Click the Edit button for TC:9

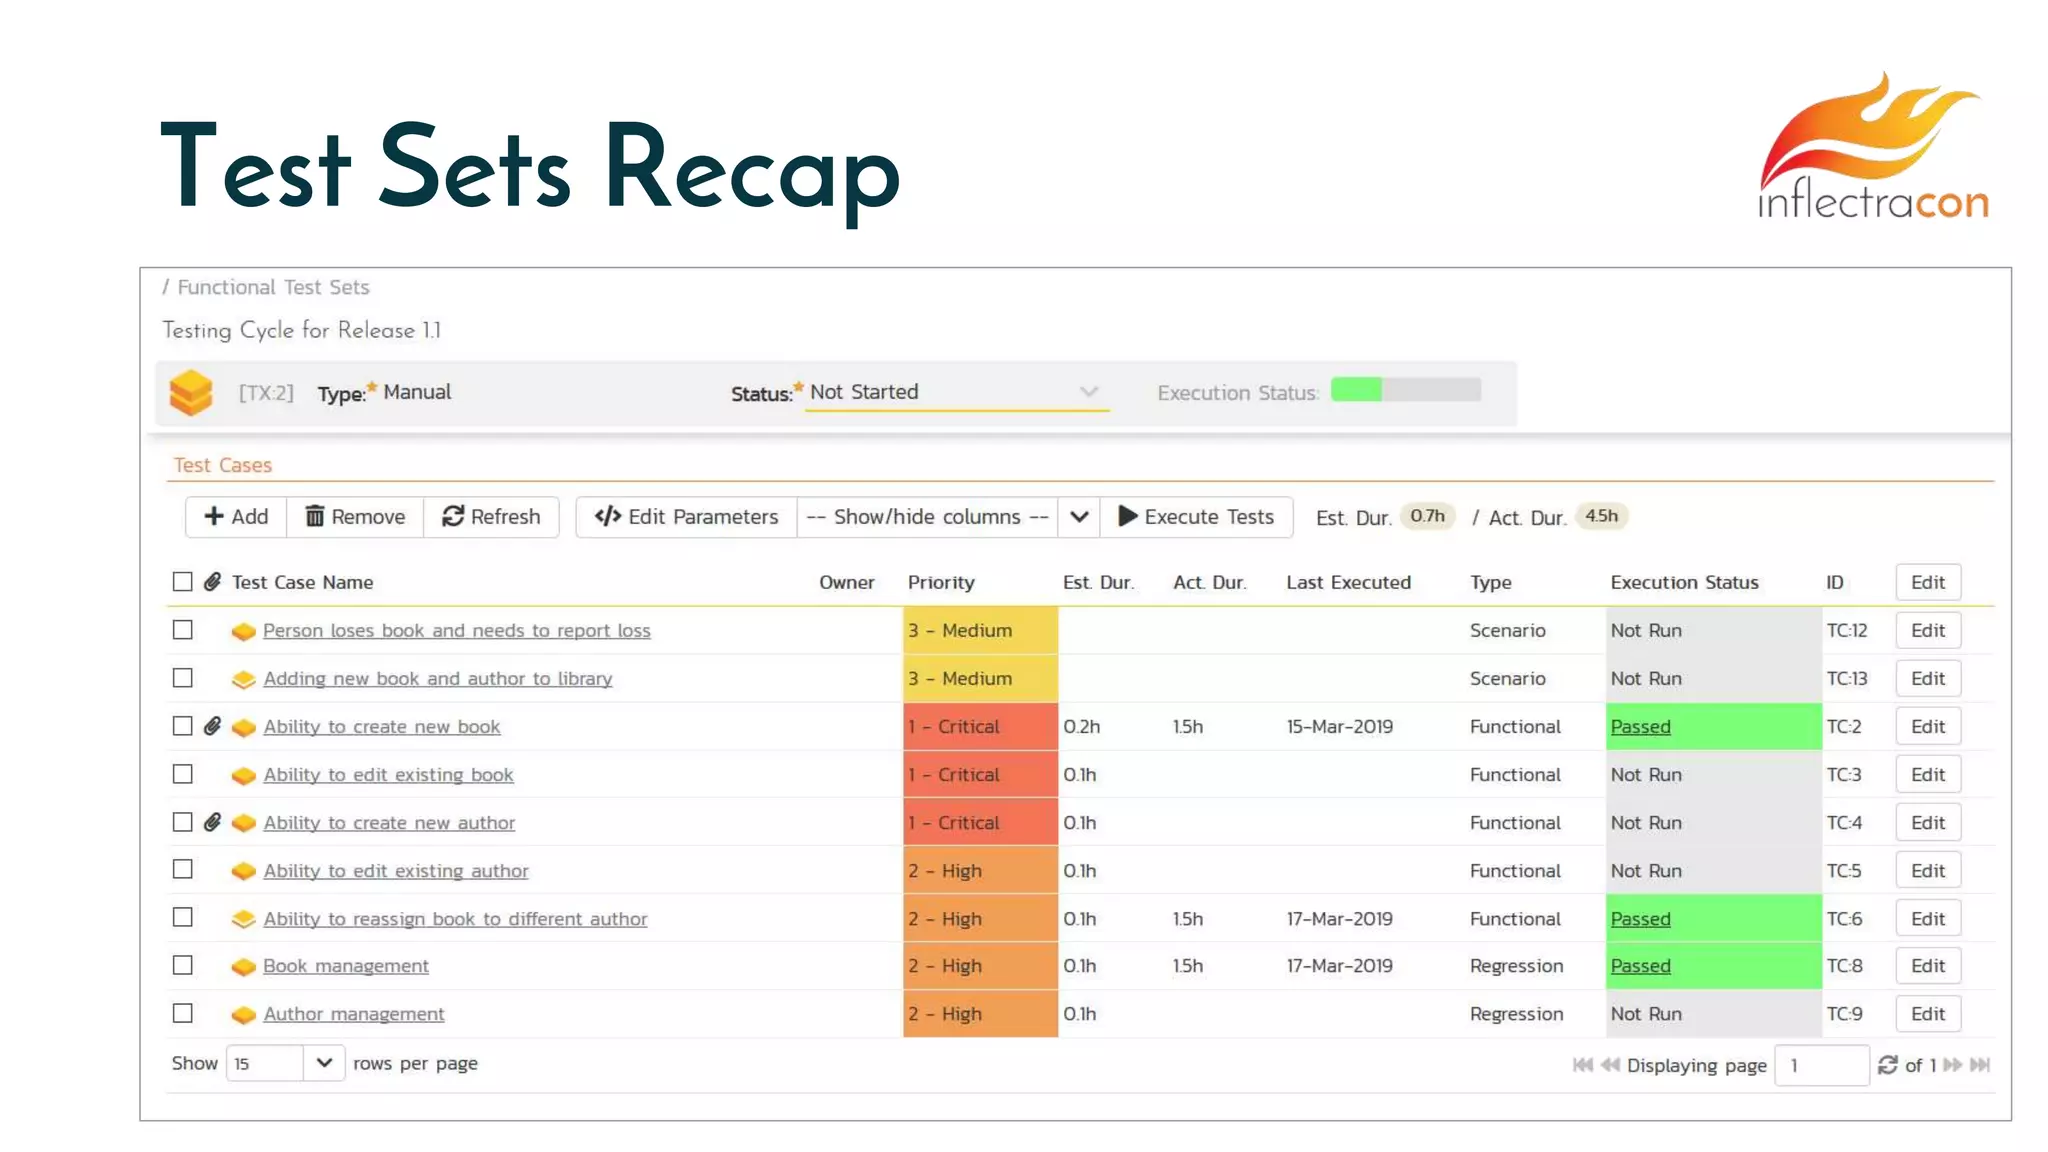point(1928,1013)
